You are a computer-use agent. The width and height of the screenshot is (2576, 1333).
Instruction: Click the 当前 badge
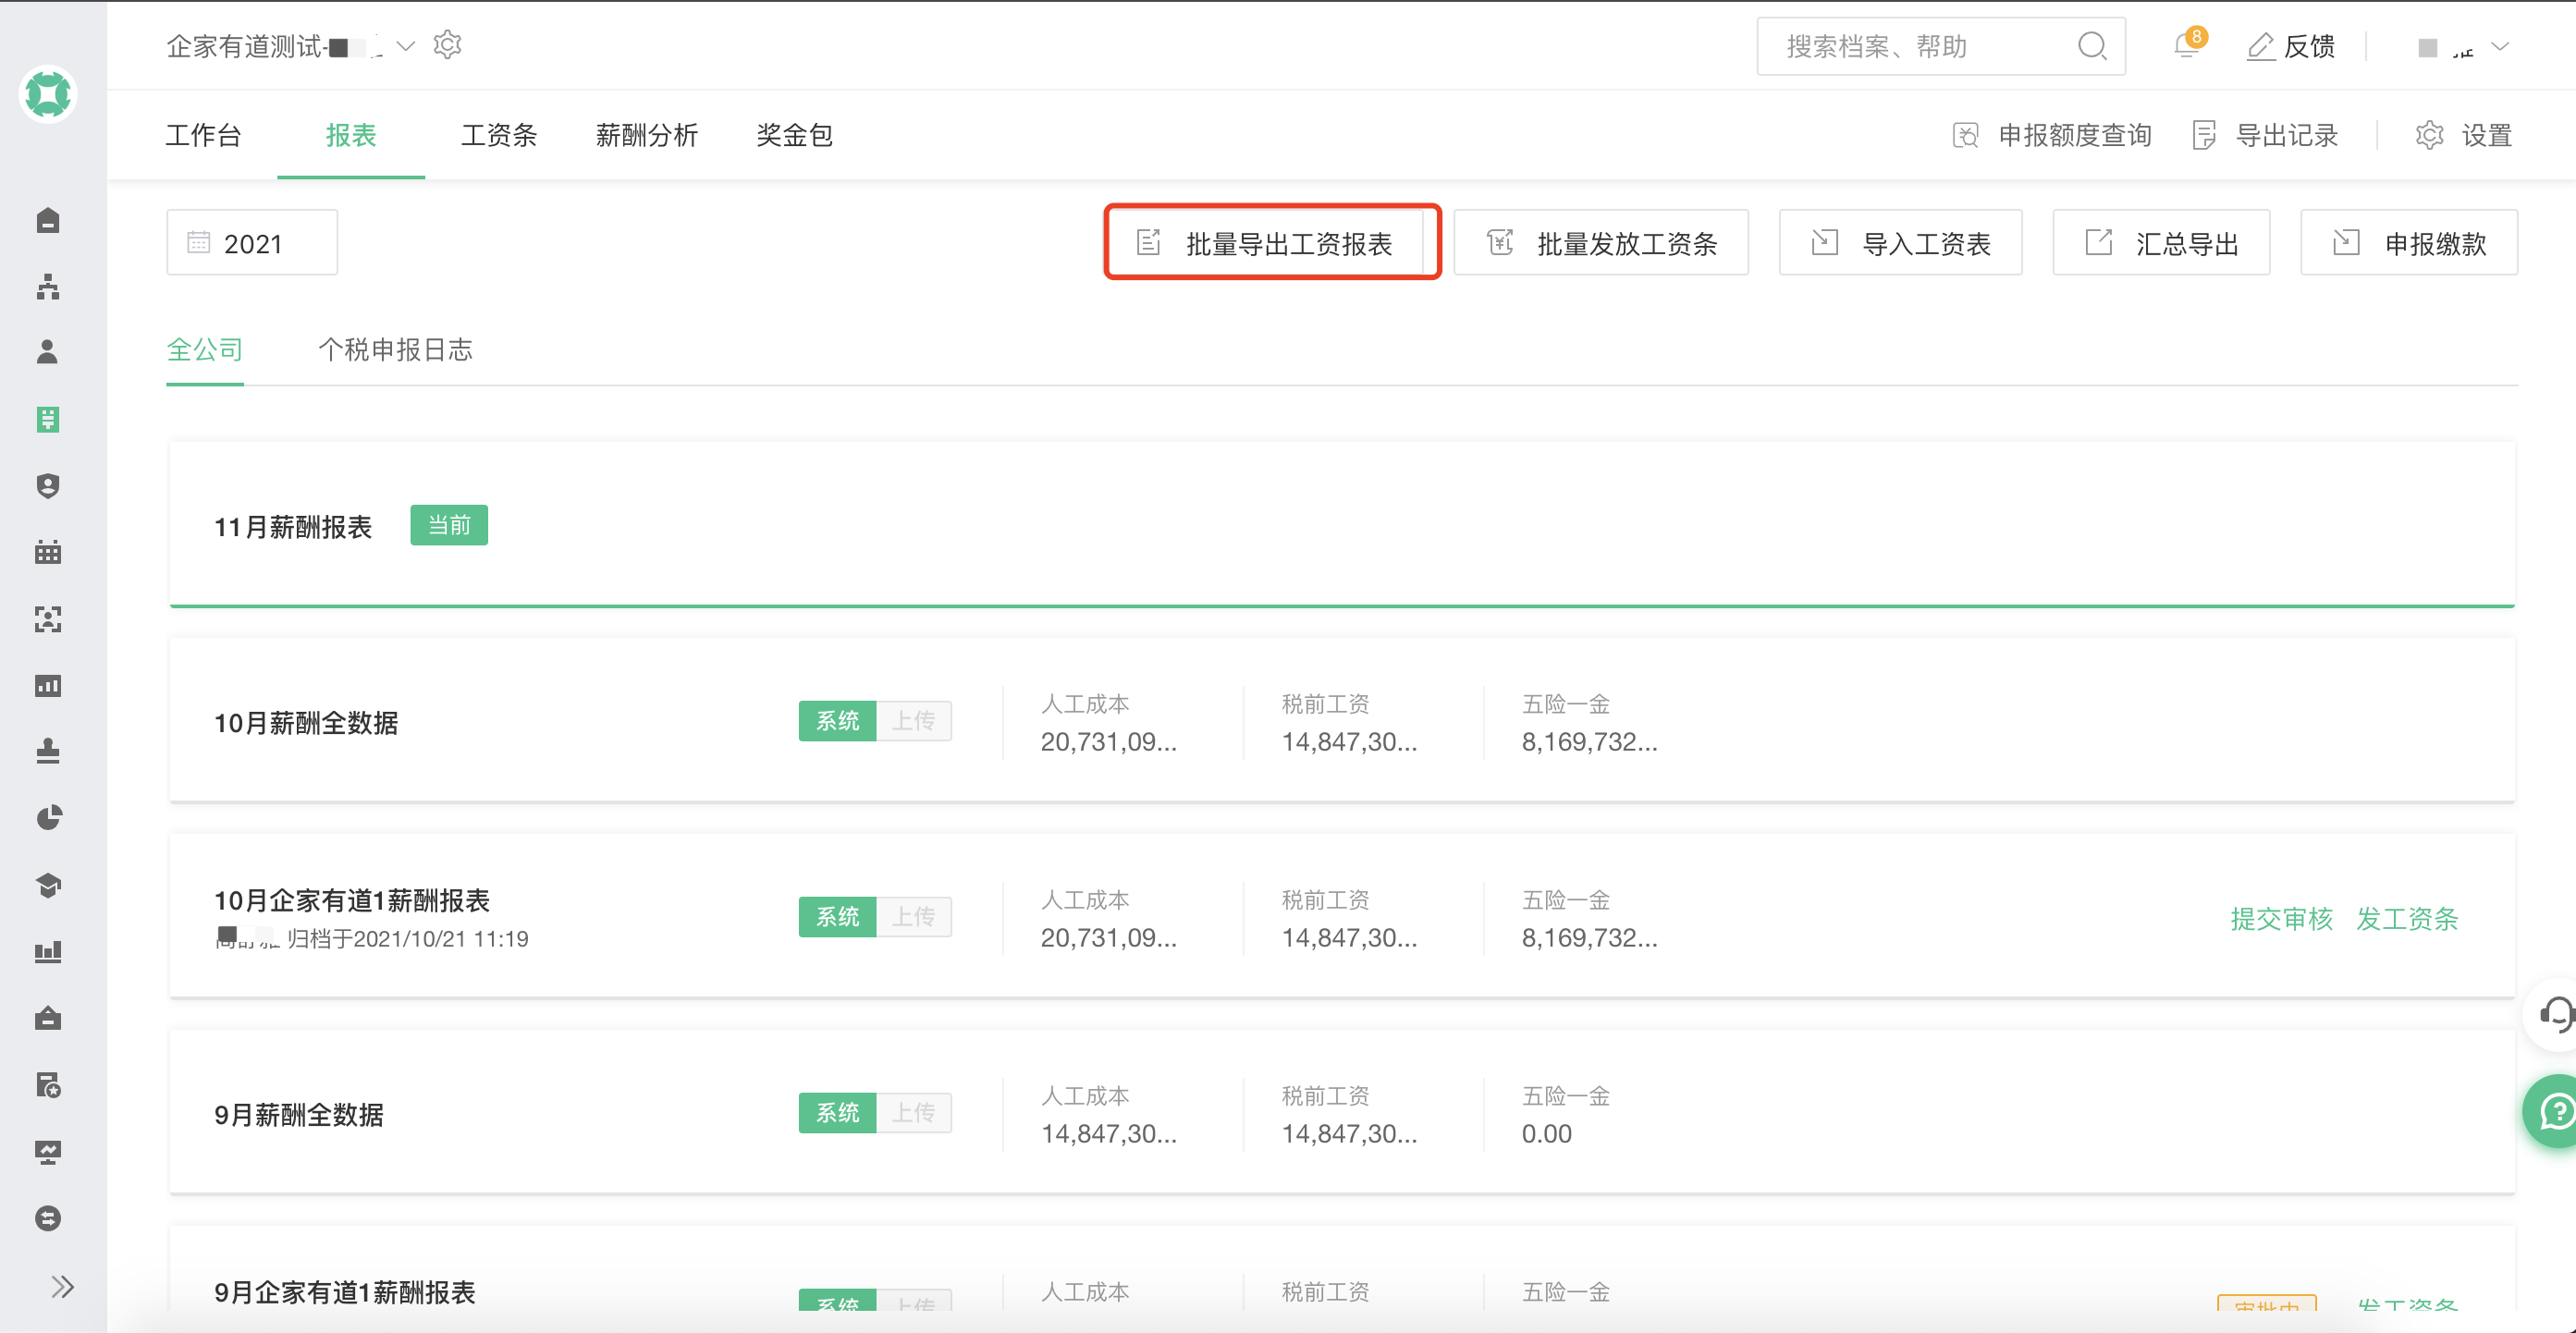point(449,525)
